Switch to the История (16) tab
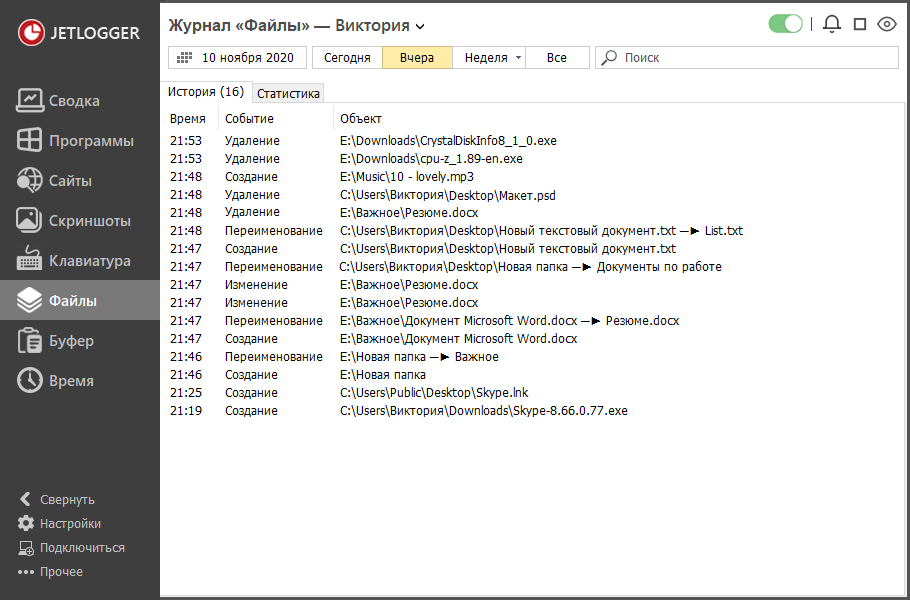 click(x=205, y=92)
